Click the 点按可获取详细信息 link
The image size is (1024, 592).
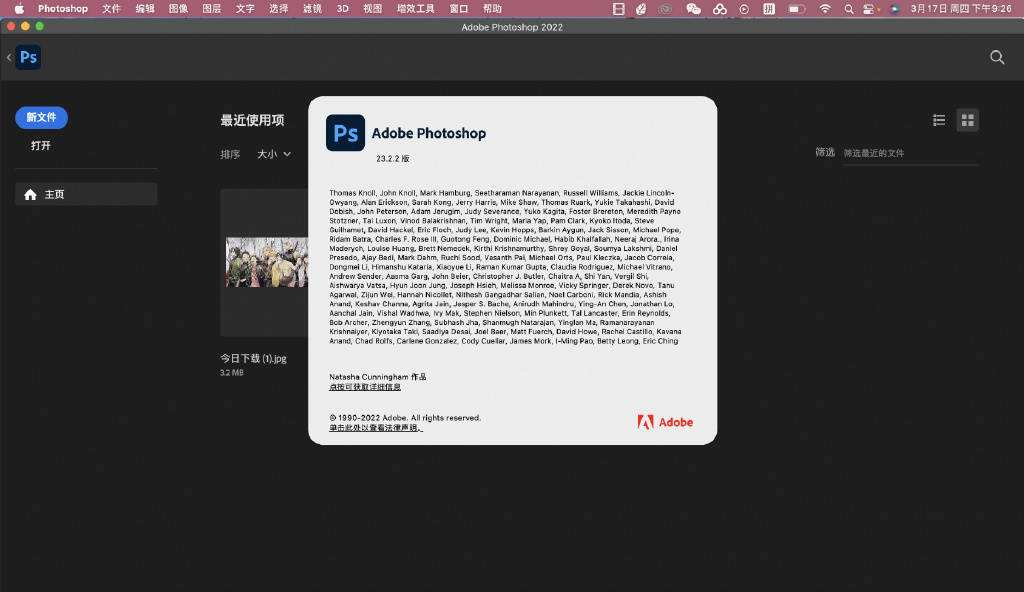pyautogui.click(x=365, y=387)
